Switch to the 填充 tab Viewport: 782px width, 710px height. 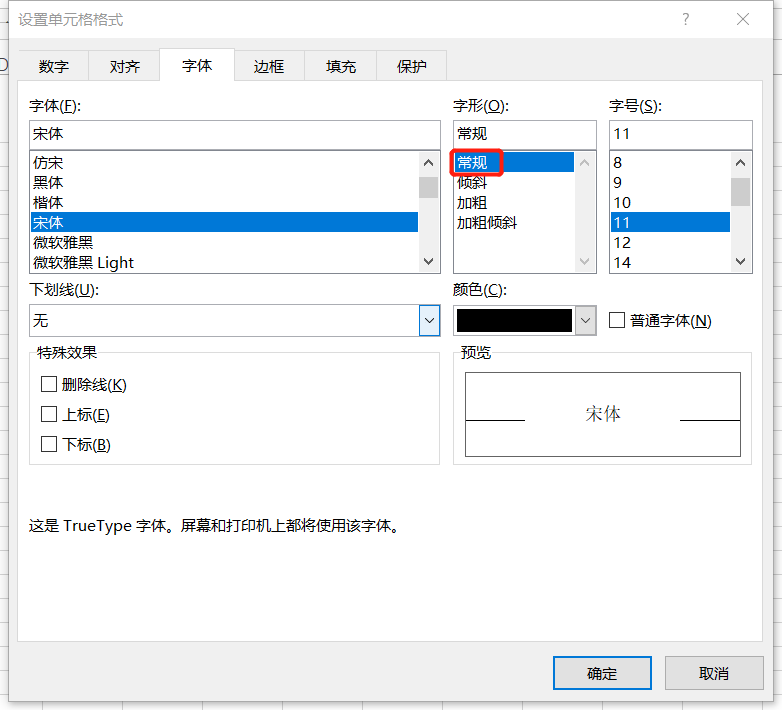[341, 66]
